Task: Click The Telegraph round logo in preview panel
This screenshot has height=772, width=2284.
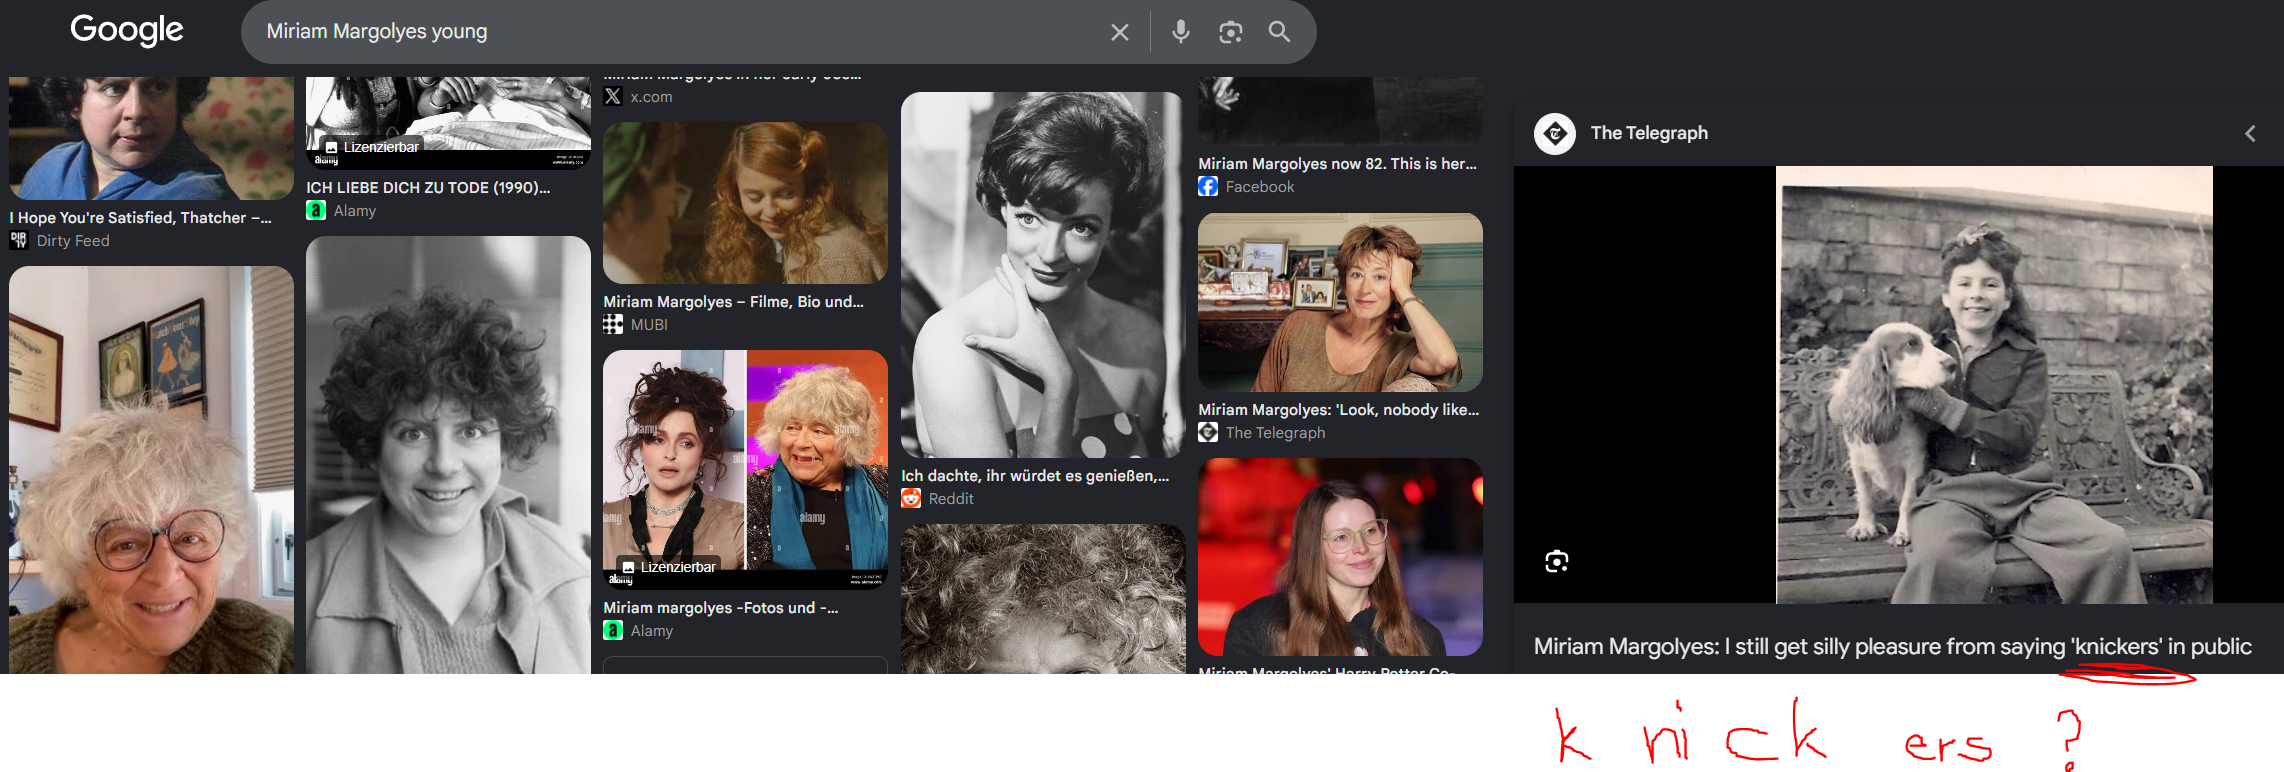Action: pyautogui.click(x=1555, y=133)
